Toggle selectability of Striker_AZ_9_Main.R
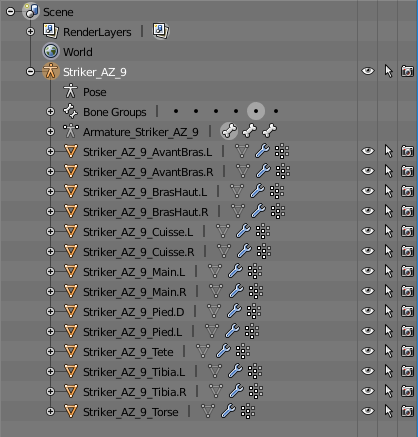This screenshot has height=437, width=418. (388, 291)
